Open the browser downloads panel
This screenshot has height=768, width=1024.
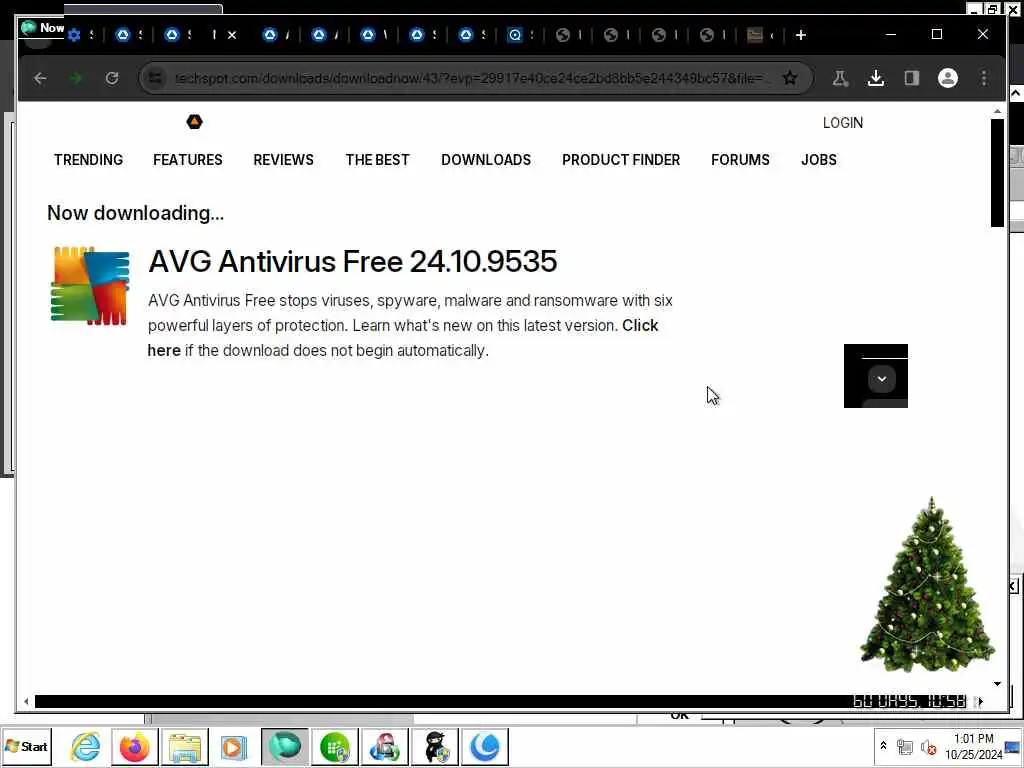[876, 78]
